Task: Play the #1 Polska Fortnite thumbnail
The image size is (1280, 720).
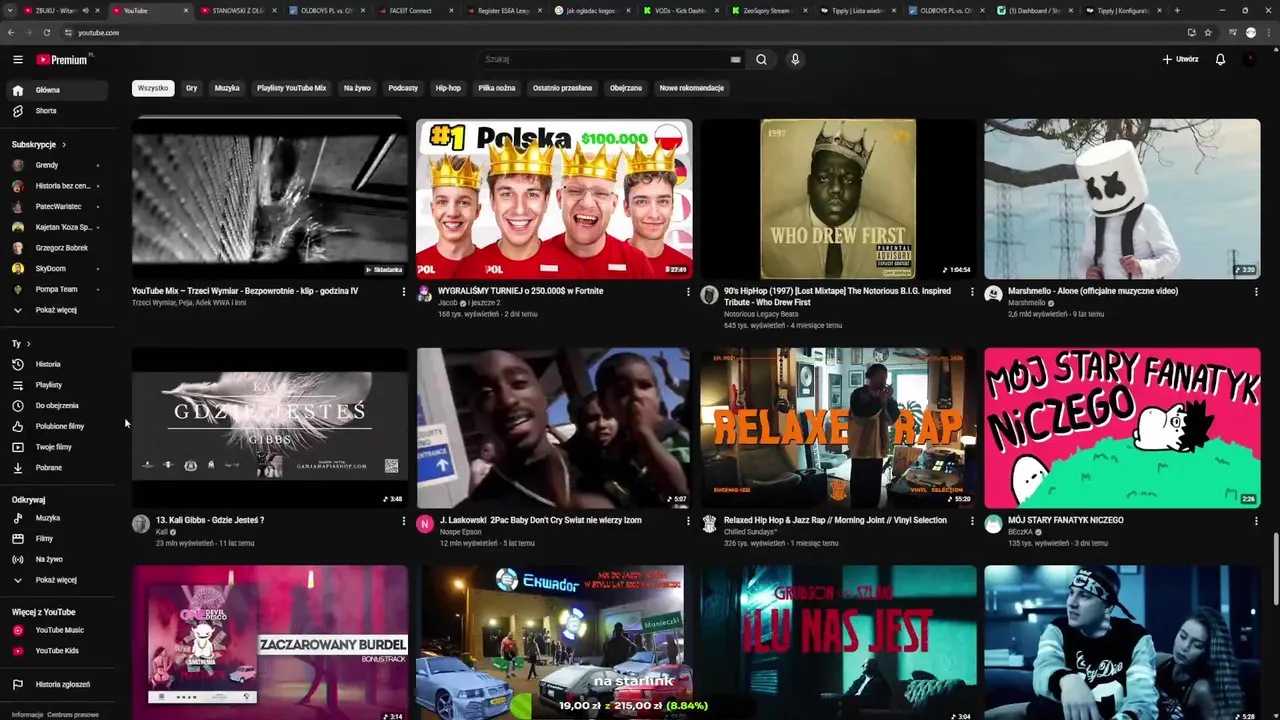Action: pos(554,199)
